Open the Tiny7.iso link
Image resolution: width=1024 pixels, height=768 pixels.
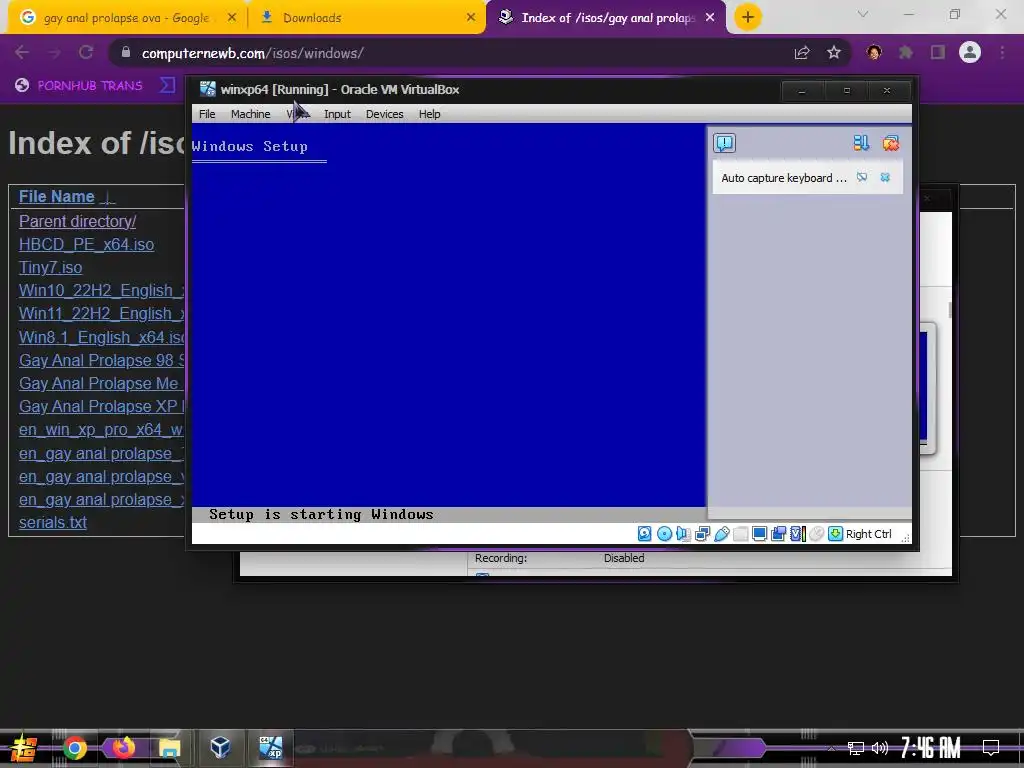click(x=50, y=267)
